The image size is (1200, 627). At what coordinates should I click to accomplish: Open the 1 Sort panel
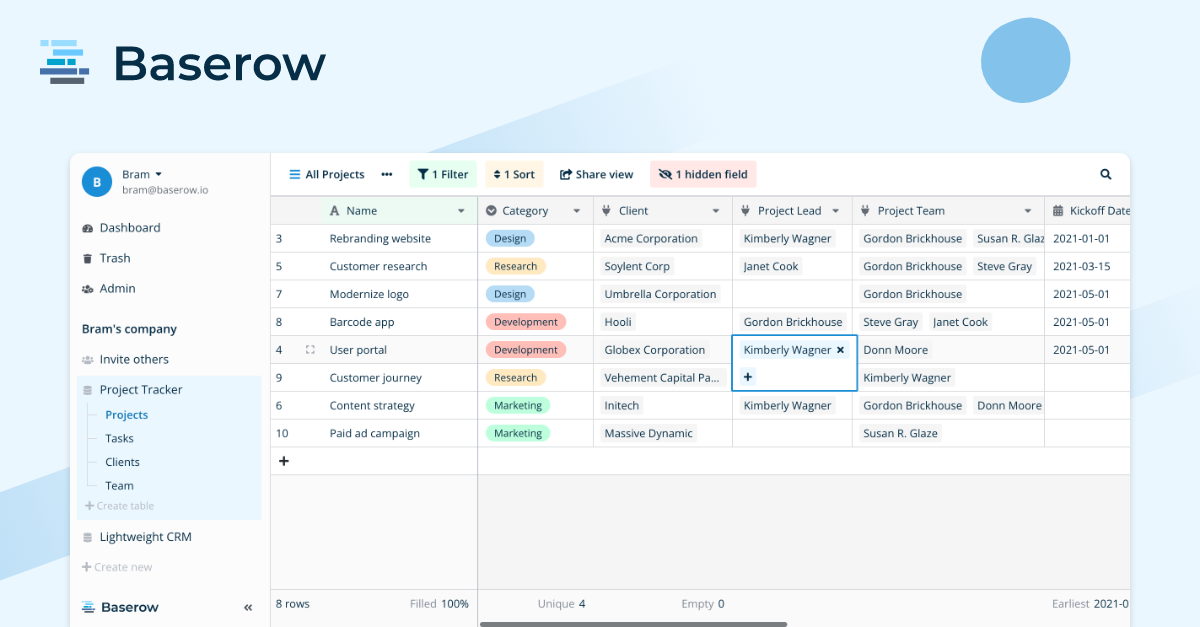(x=513, y=173)
